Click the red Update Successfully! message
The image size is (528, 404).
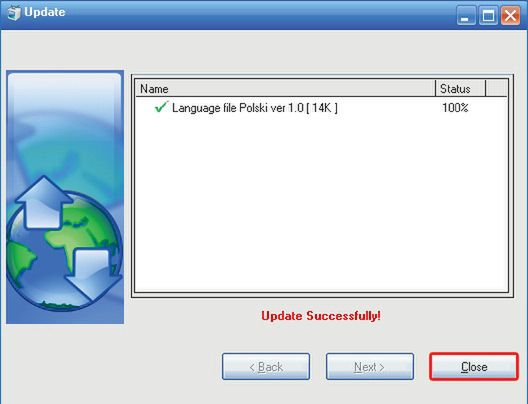[321, 316]
